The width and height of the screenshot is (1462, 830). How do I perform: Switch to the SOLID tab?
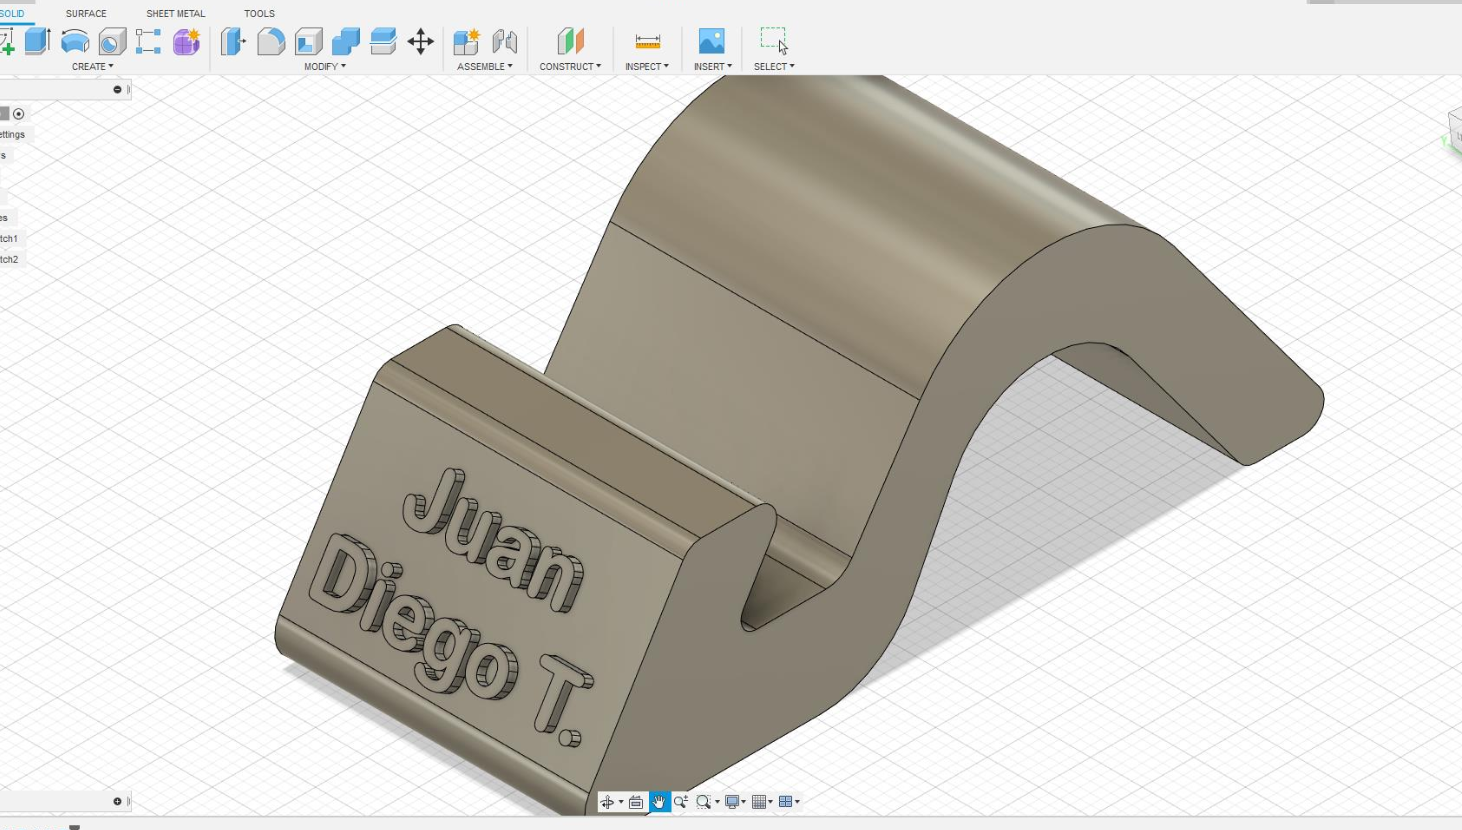tap(12, 13)
